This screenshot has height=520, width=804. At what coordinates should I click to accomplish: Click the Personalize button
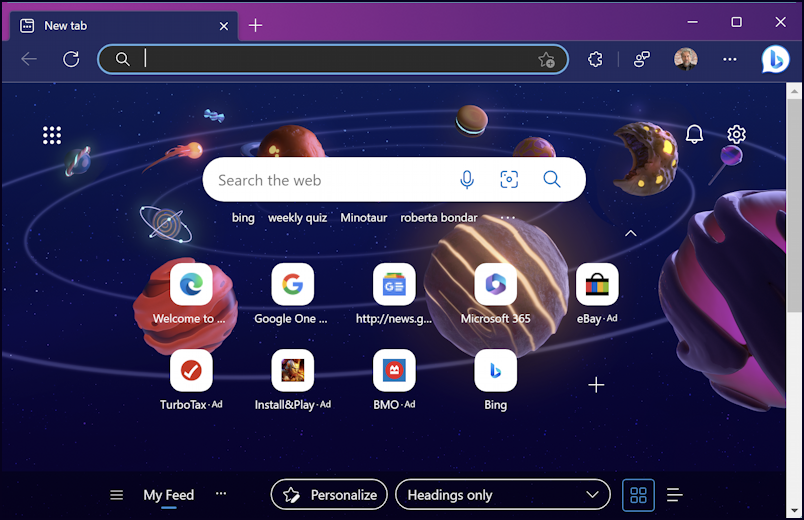[329, 495]
